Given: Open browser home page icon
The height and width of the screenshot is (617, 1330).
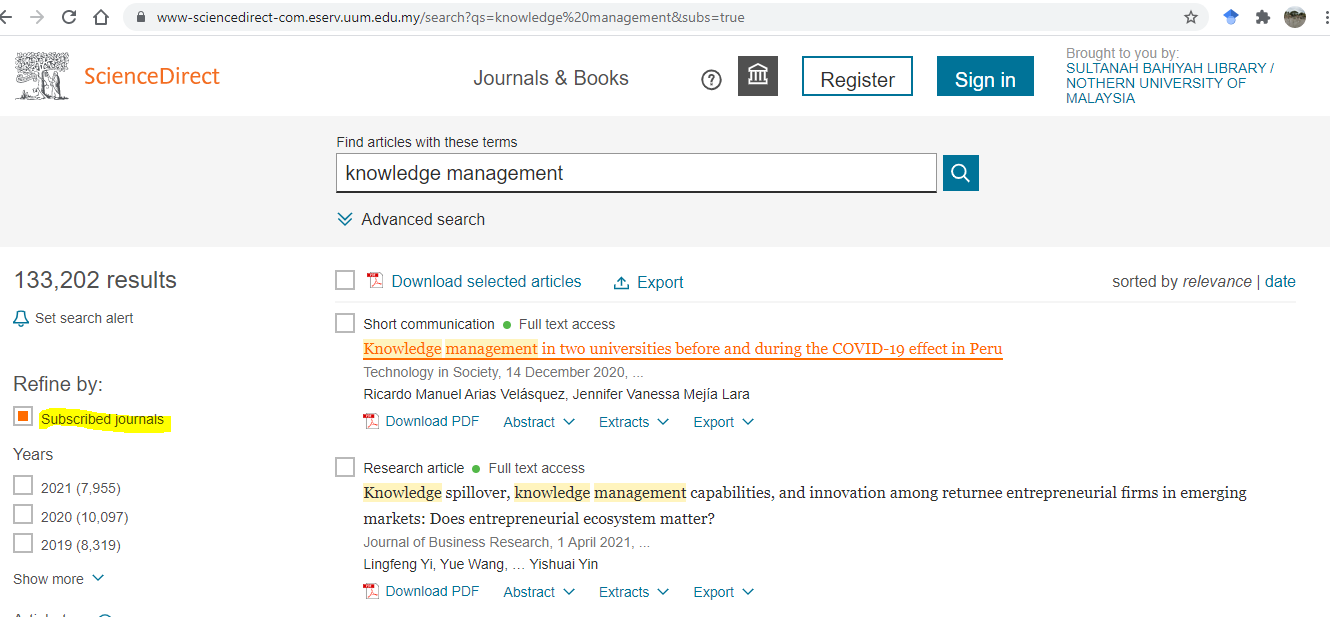Looking at the screenshot, I should [x=101, y=17].
